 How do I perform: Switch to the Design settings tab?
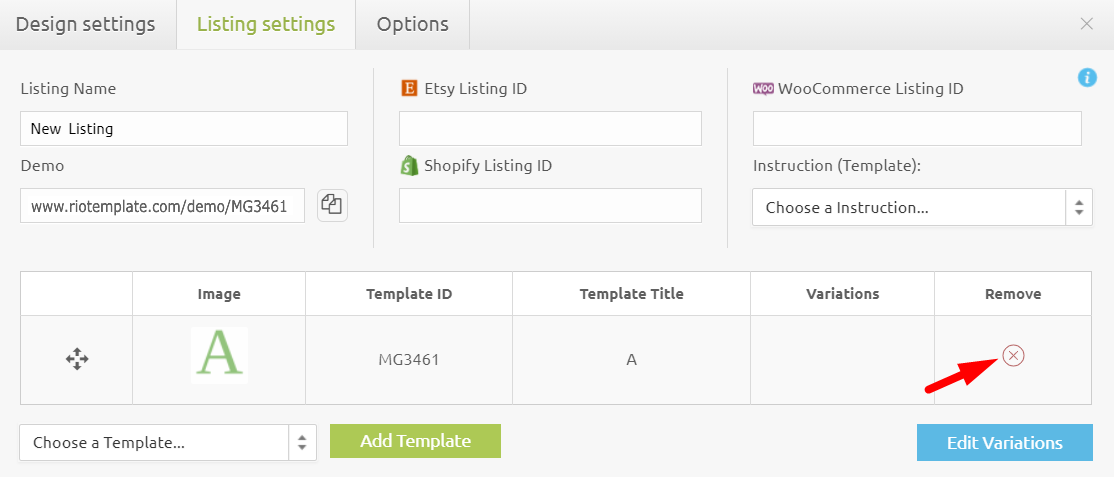tap(86, 24)
